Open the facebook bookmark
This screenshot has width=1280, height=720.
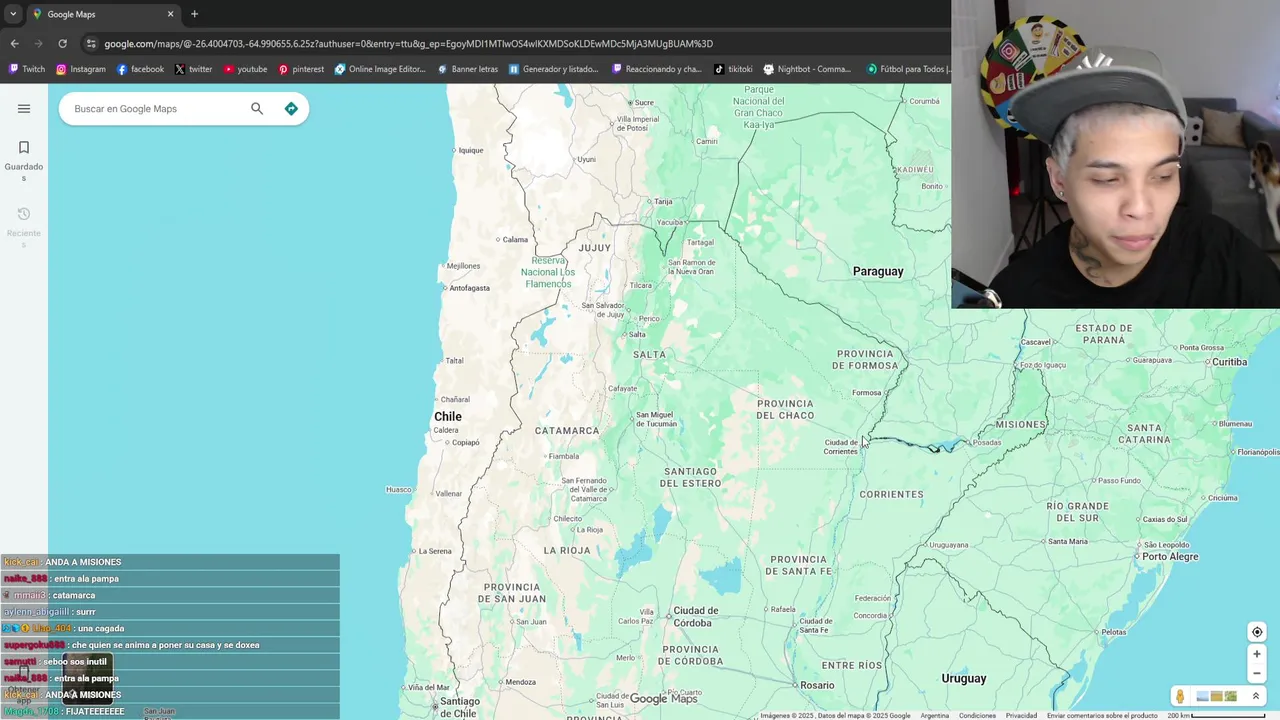tap(140, 69)
